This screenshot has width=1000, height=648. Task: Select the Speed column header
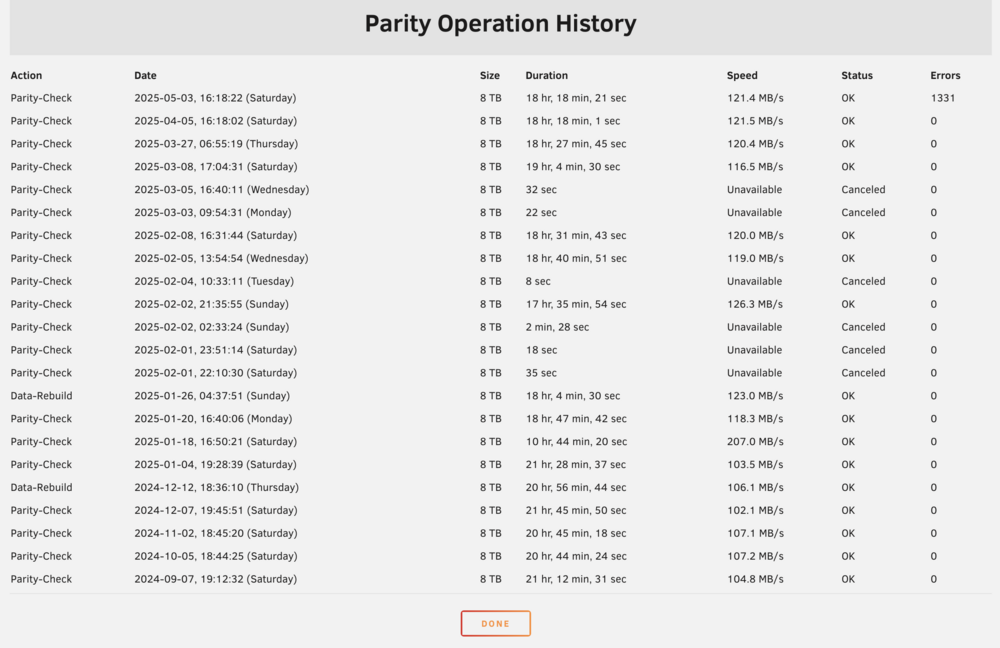pos(742,75)
